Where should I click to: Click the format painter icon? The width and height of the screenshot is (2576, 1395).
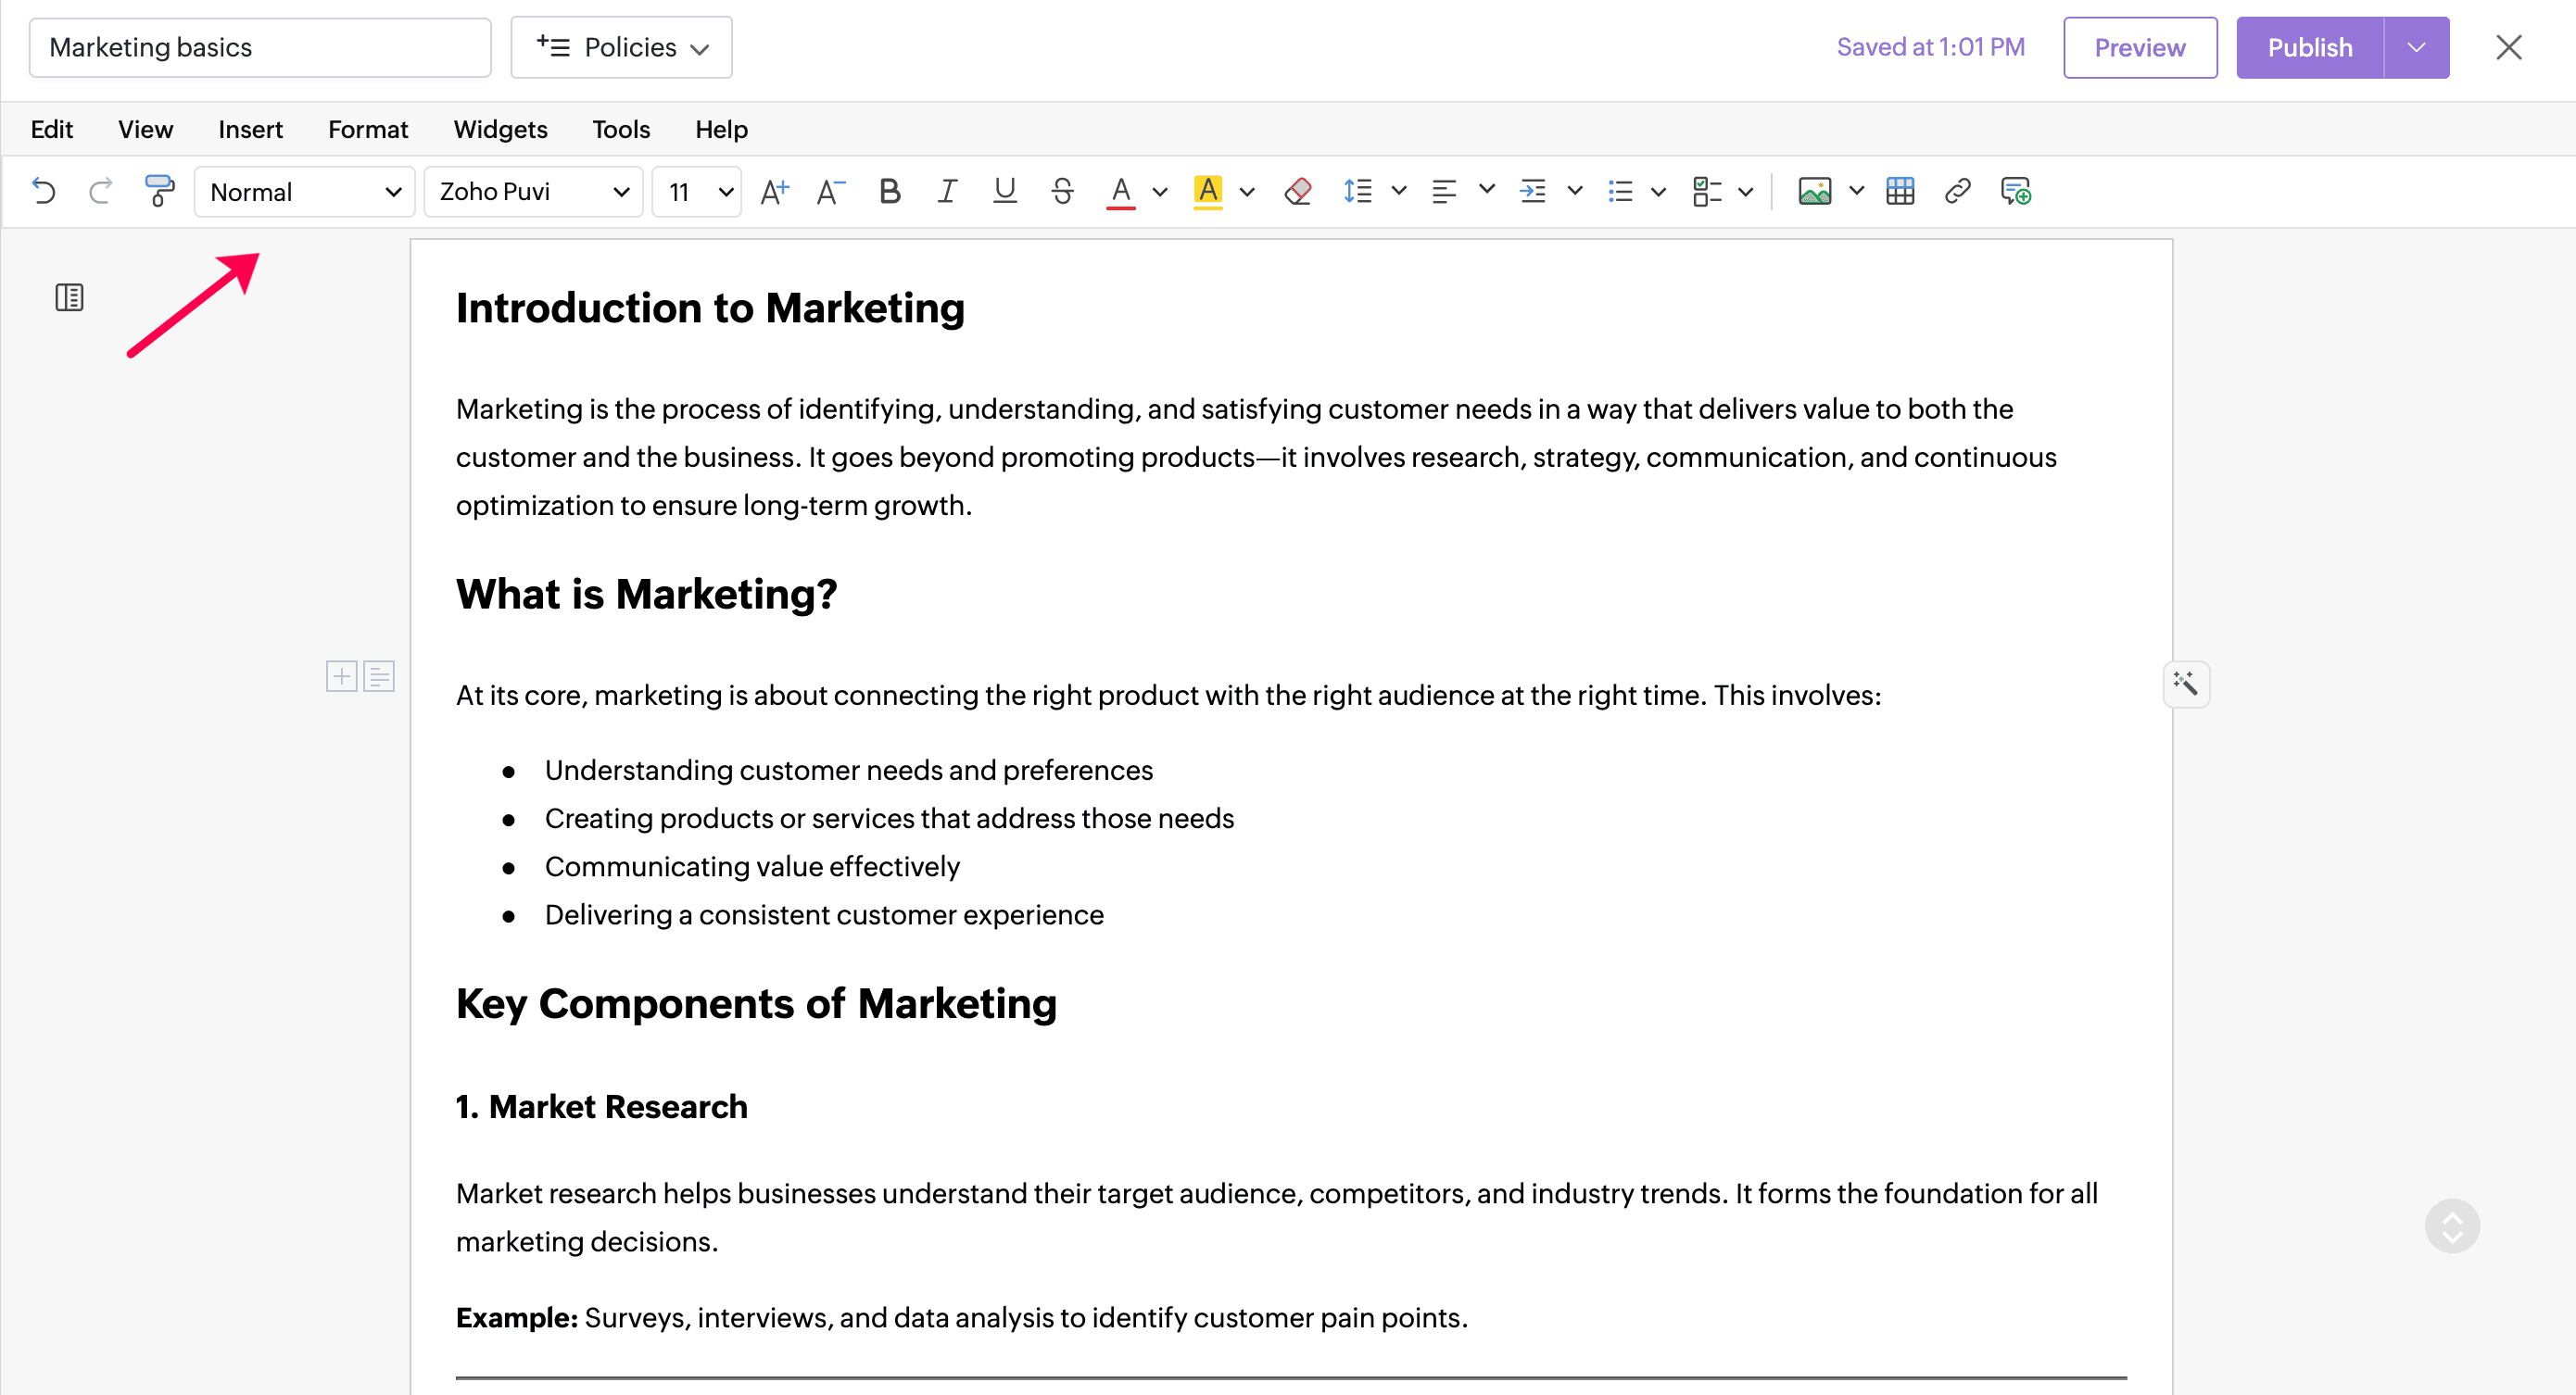[159, 190]
